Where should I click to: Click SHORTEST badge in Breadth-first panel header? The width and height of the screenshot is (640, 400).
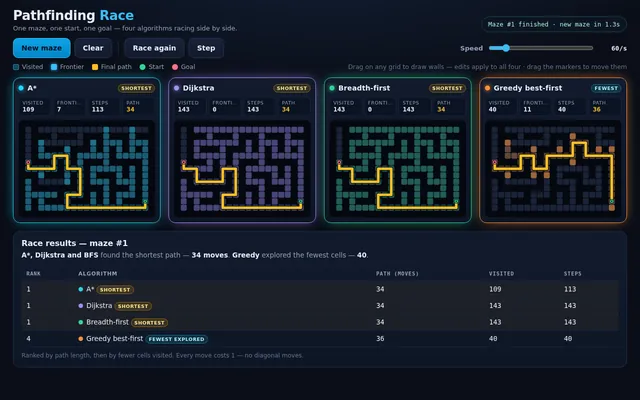(x=447, y=88)
